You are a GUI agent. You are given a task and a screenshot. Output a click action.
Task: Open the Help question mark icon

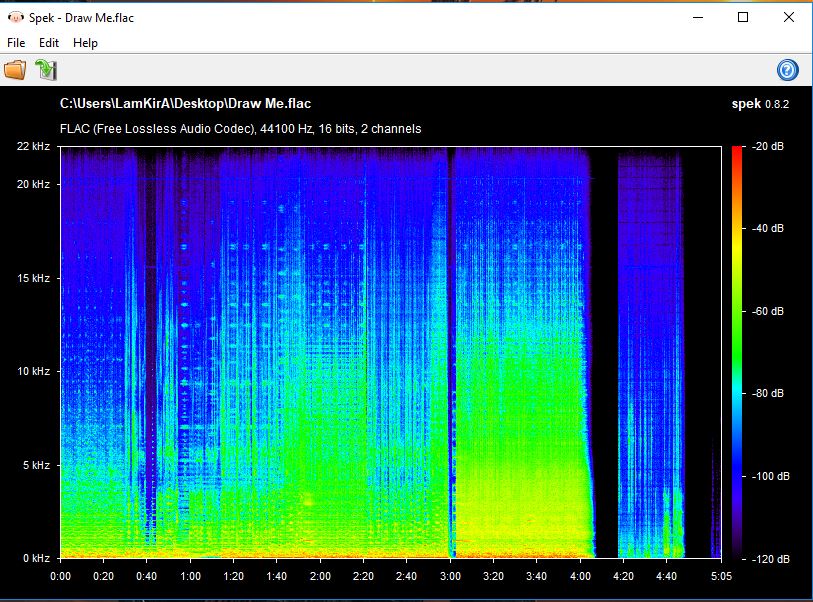pos(787,69)
